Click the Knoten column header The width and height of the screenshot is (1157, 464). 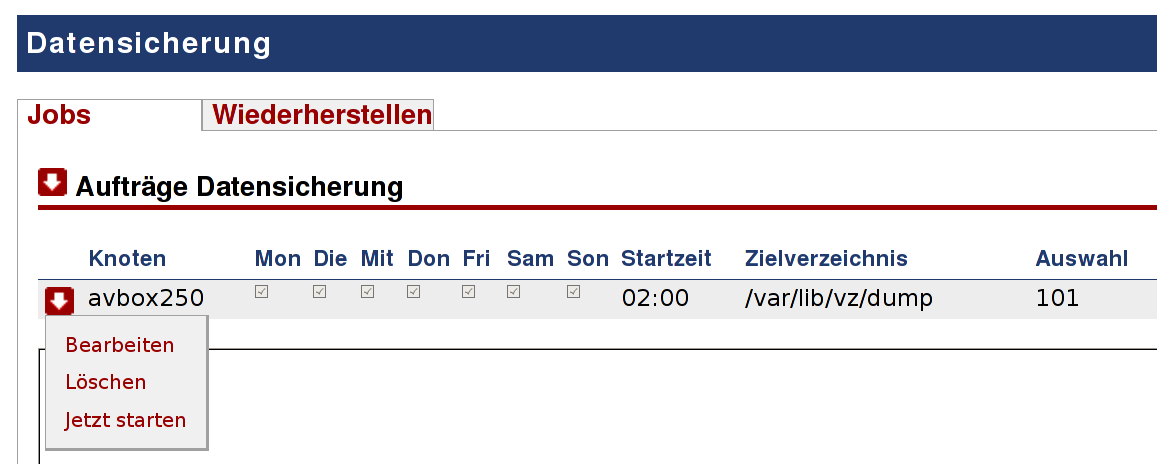pyautogui.click(x=127, y=258)
